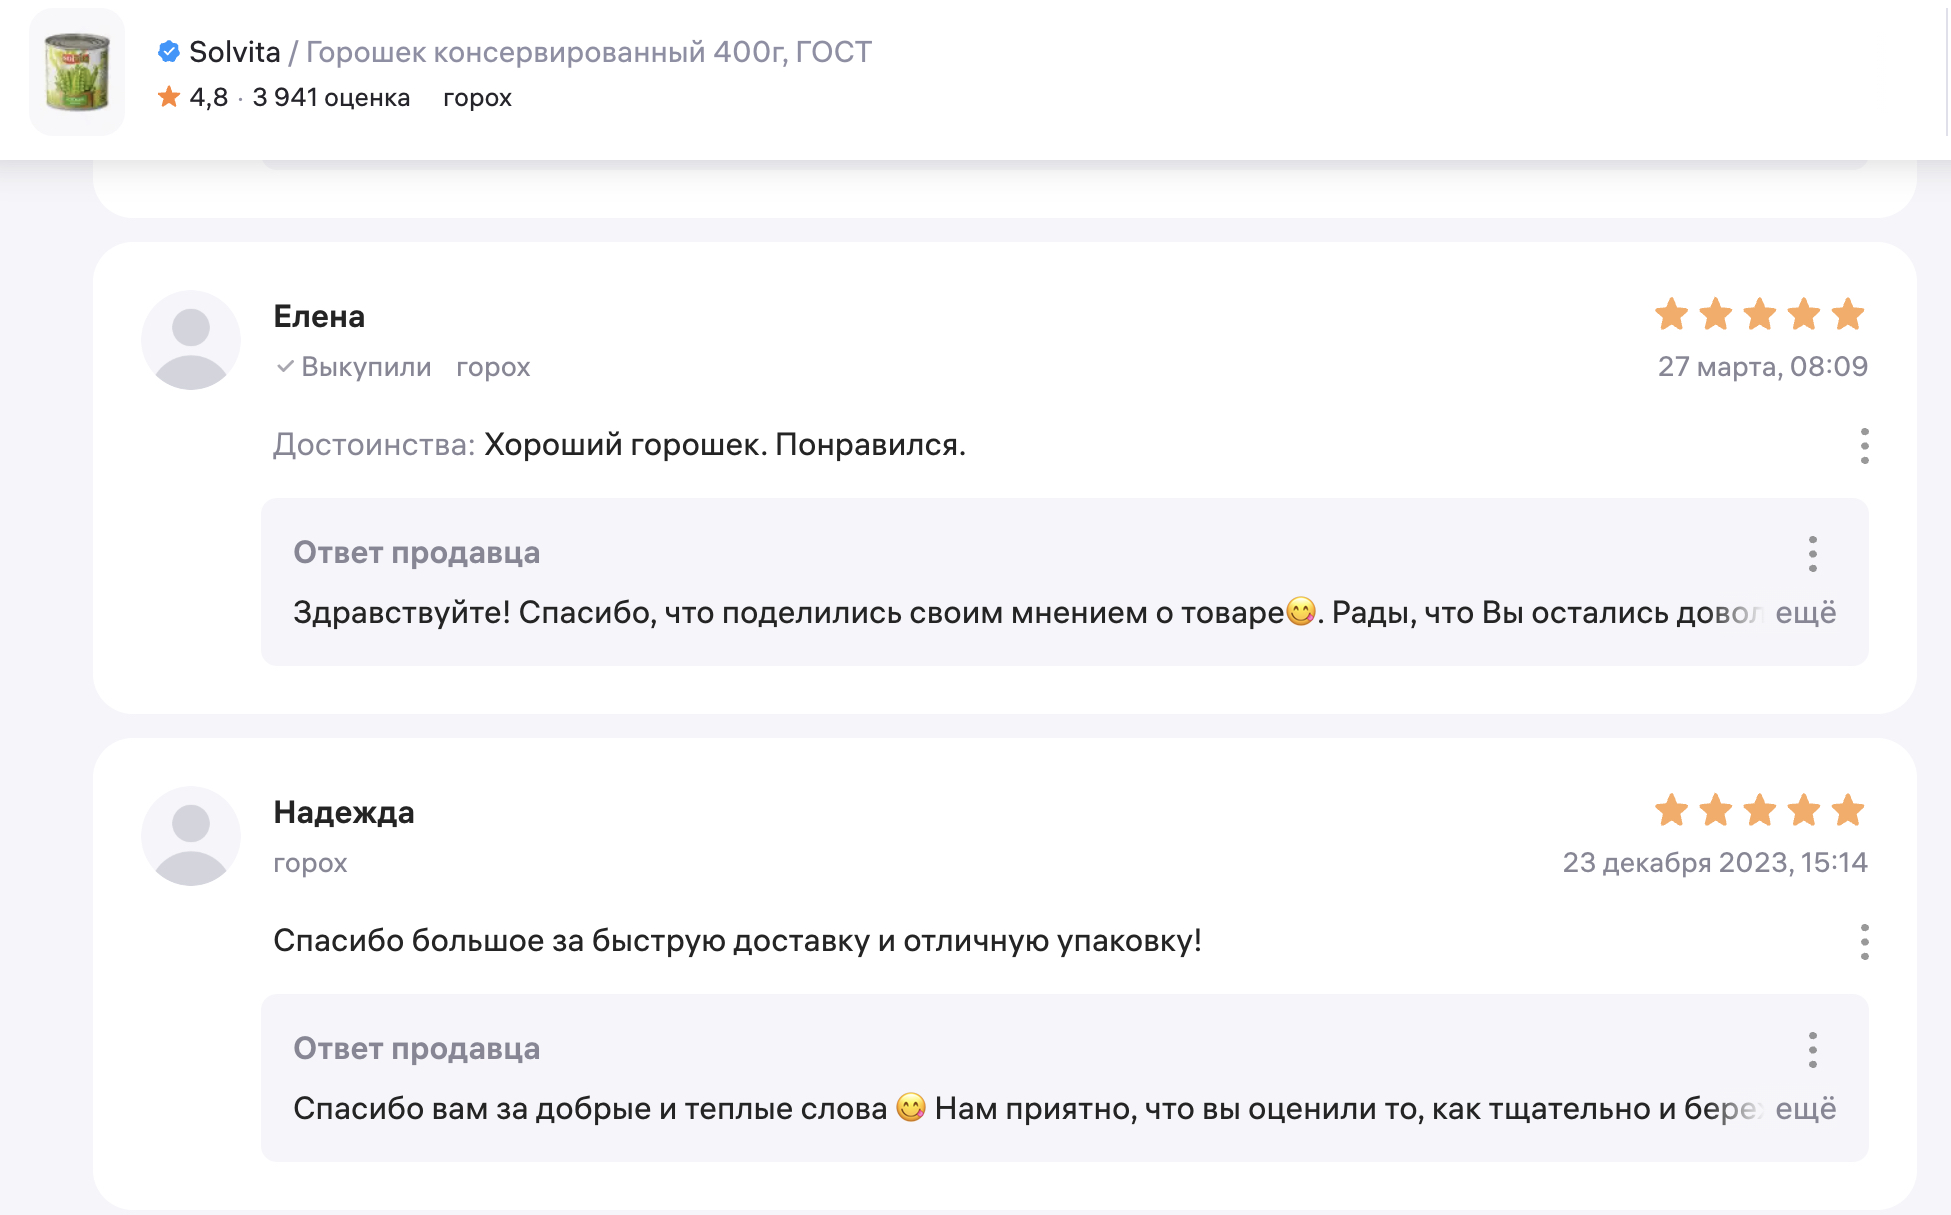Viewport: 1951px width, 1215px height.
Task: Click the blue verified seller badge
Action: [x=169, y=51]
